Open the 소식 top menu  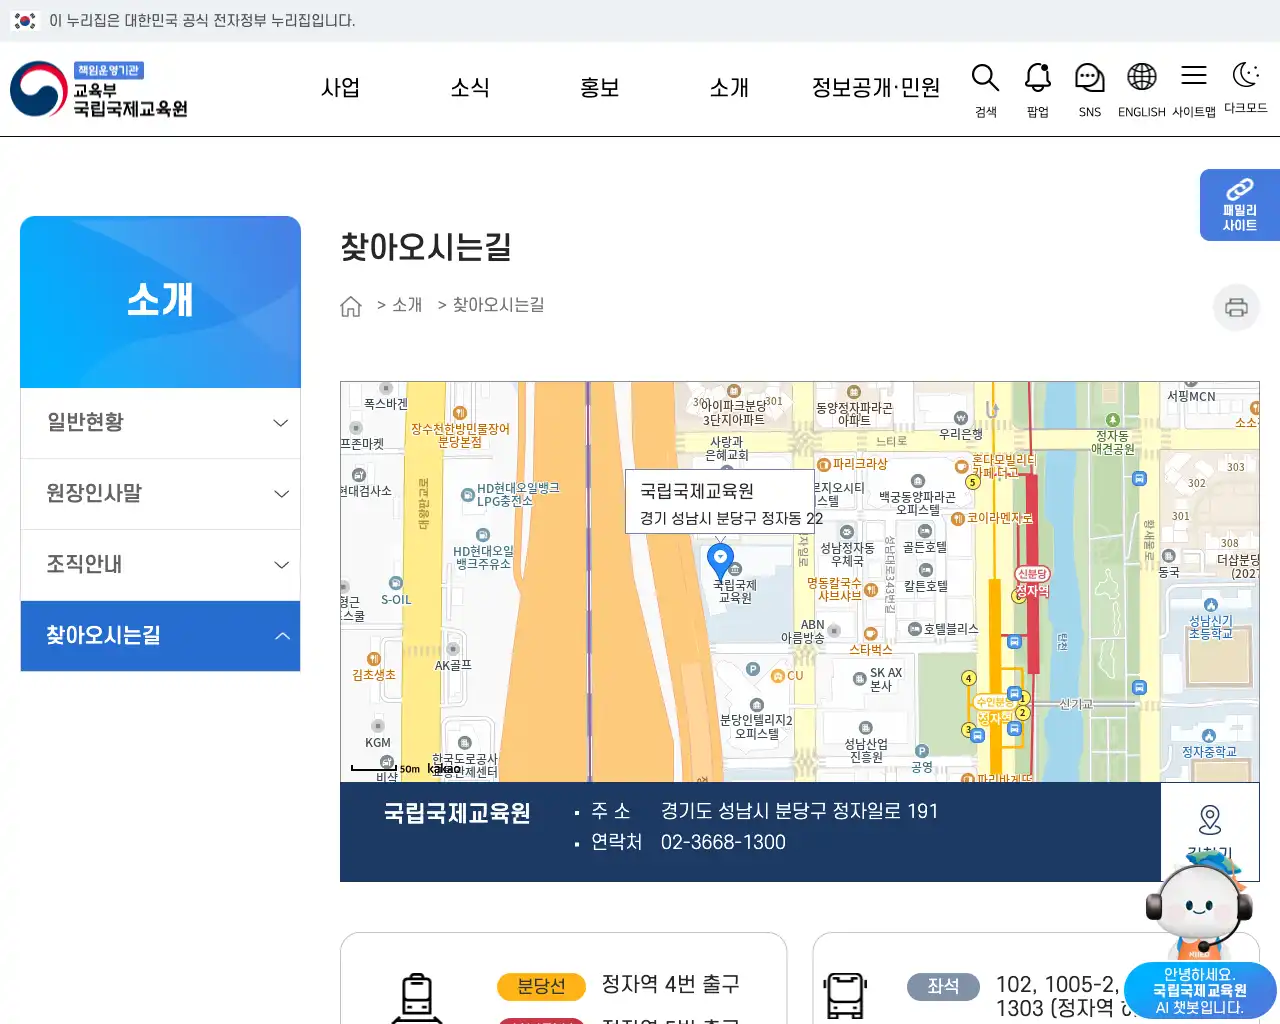point(470,88)
